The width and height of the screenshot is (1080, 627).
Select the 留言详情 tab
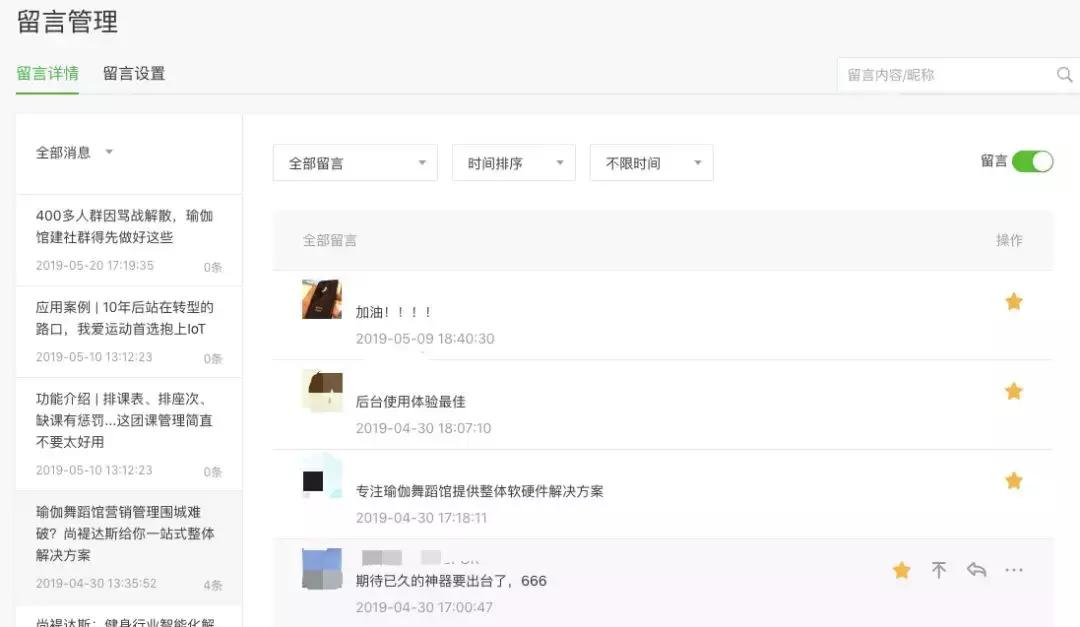click(x=47, y=72)
